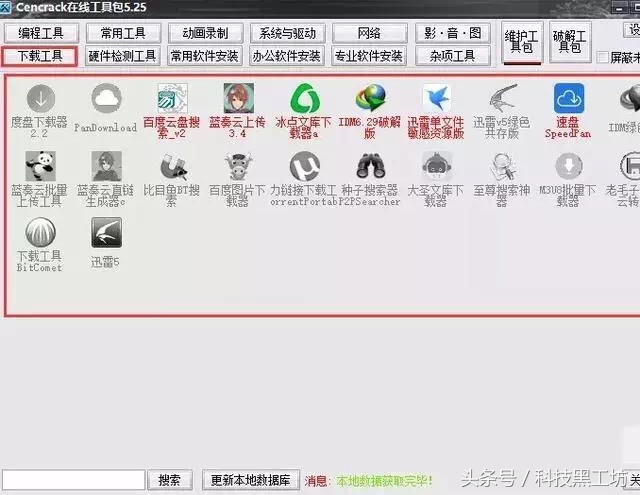
Task: Open 办公软件安装 category
Action: [287, 56]
